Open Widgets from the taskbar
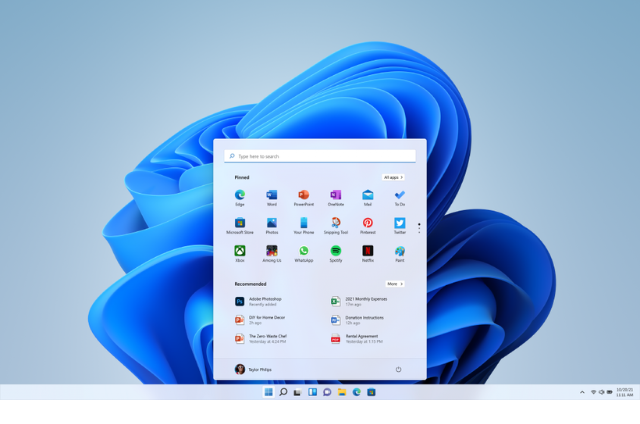The height and width of the screenshot is (424, 640). [312, 392]
